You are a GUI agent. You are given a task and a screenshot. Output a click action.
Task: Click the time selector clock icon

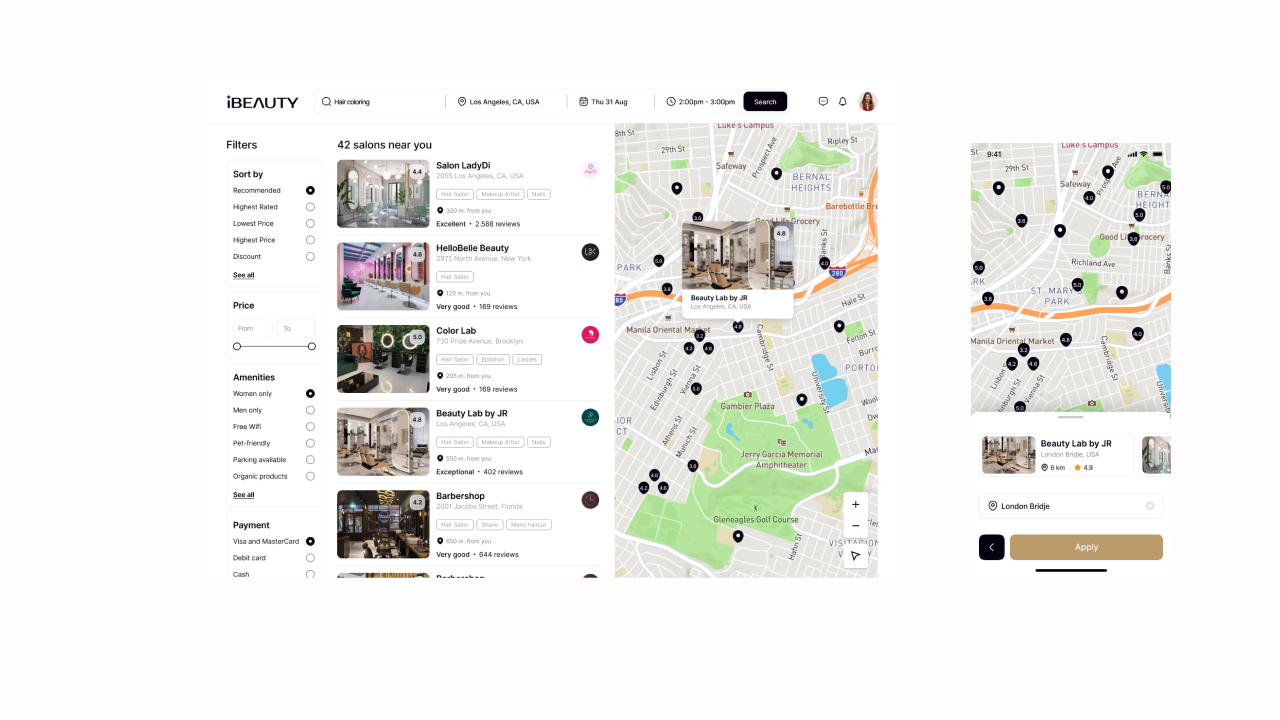click(x=672, y=101)
